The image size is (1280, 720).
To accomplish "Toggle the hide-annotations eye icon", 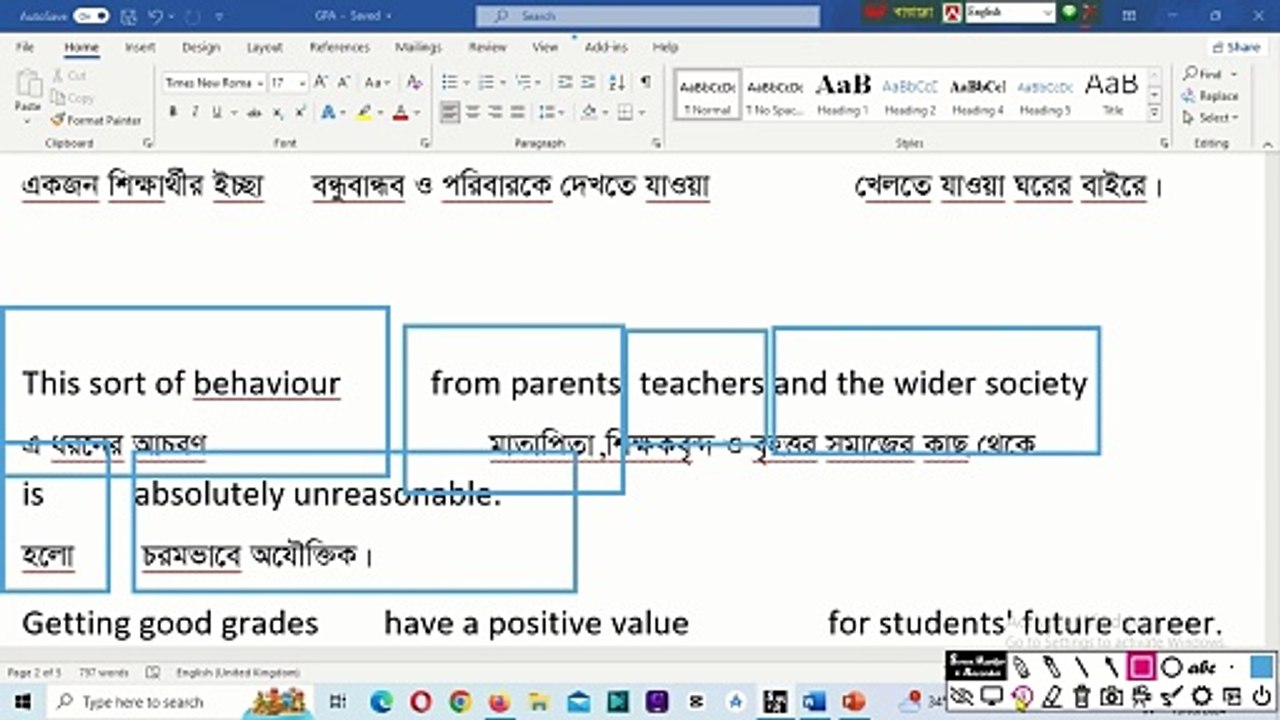I will pos(962,696).
